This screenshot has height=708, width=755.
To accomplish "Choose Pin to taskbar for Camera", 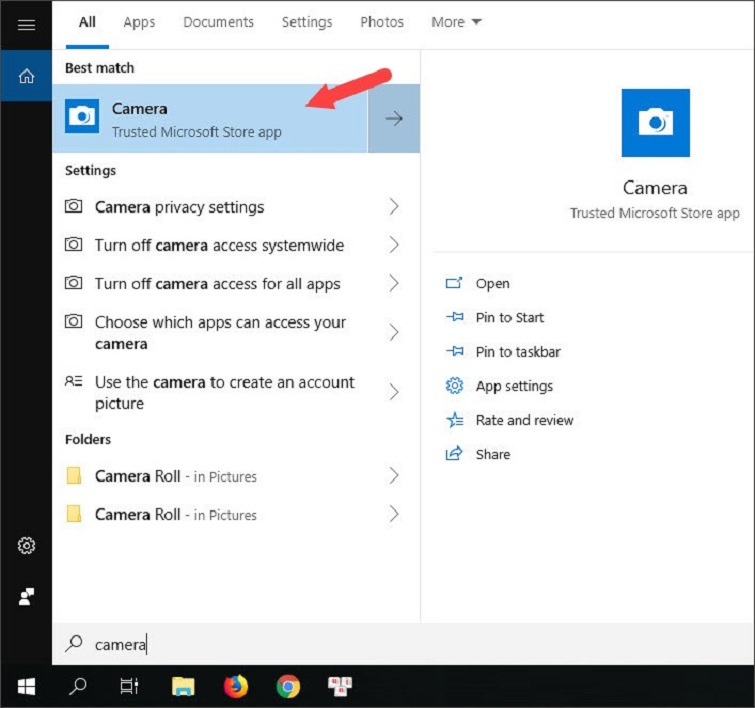I will [517, 352].
